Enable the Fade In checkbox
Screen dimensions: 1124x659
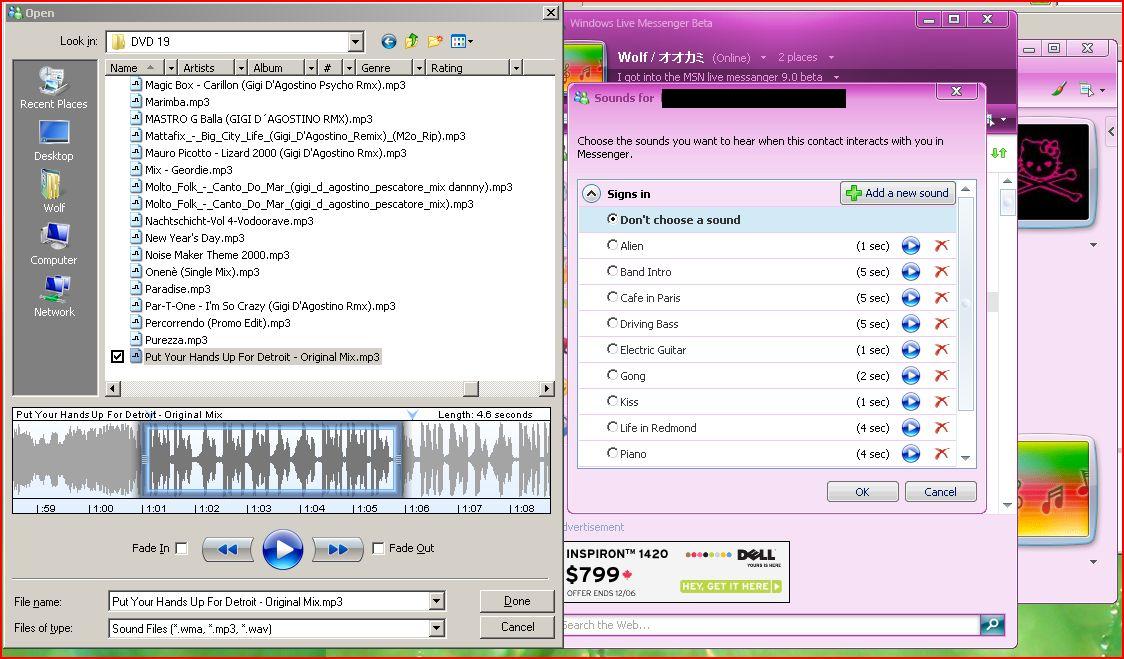tap(181, 549)
